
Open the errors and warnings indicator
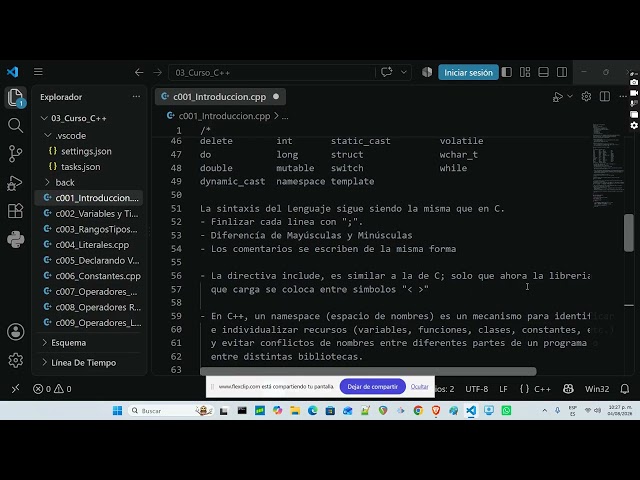pyautogui.click(x=52, y=389)
